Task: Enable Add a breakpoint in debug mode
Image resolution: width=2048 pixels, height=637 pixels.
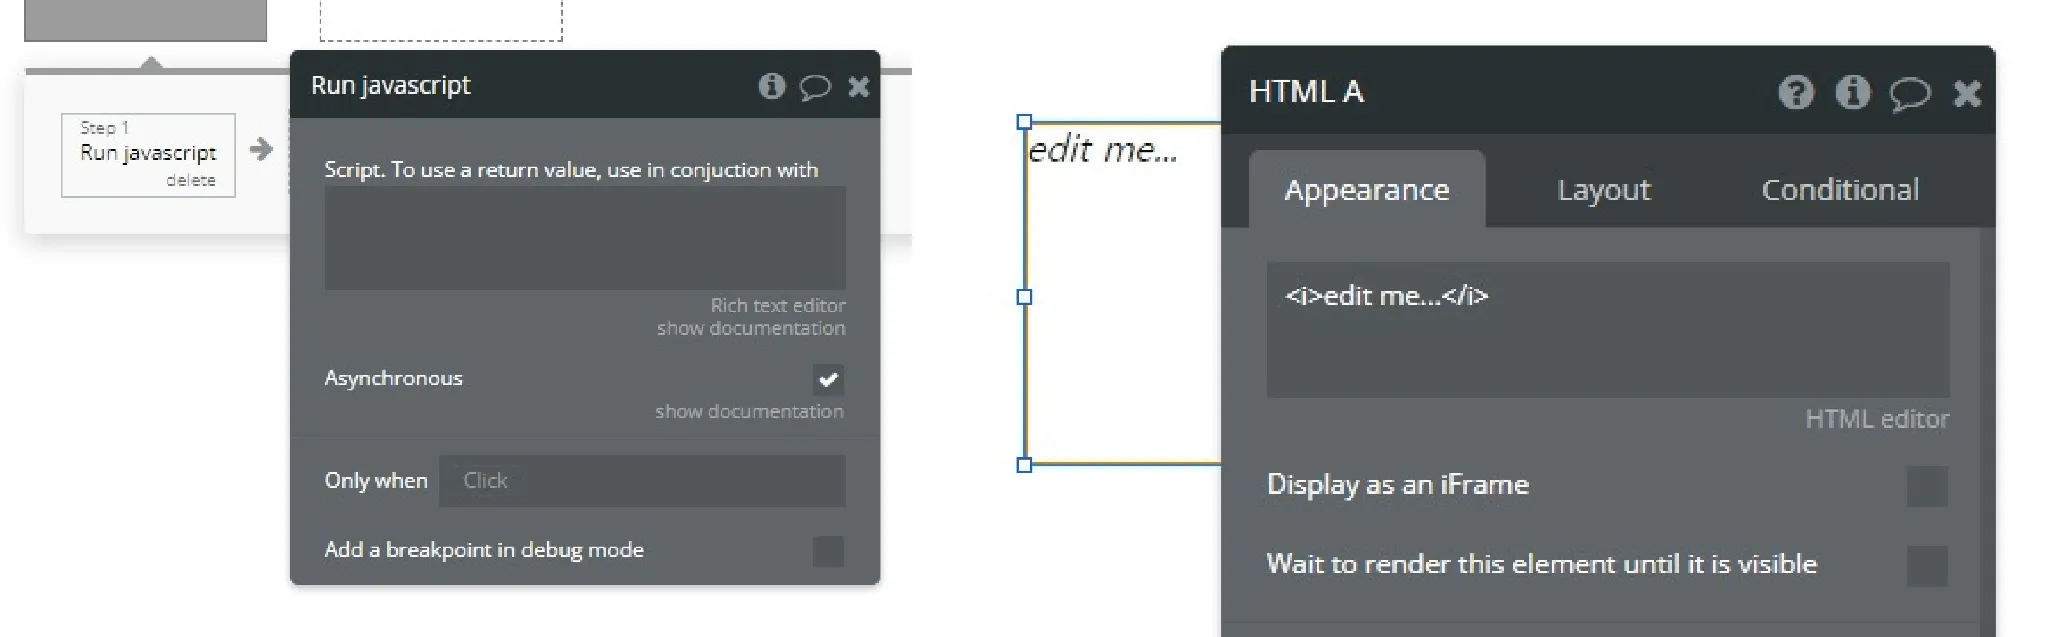Action: [828, 551]
